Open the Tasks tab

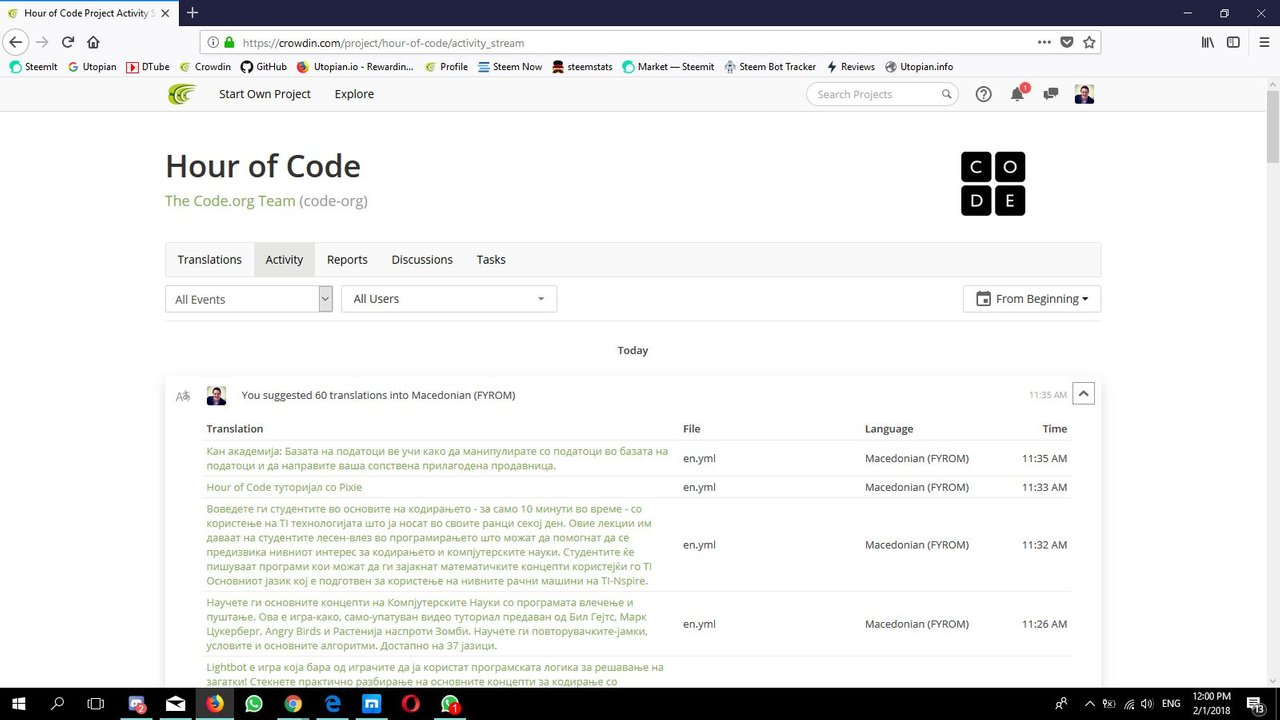click(491, 260)
